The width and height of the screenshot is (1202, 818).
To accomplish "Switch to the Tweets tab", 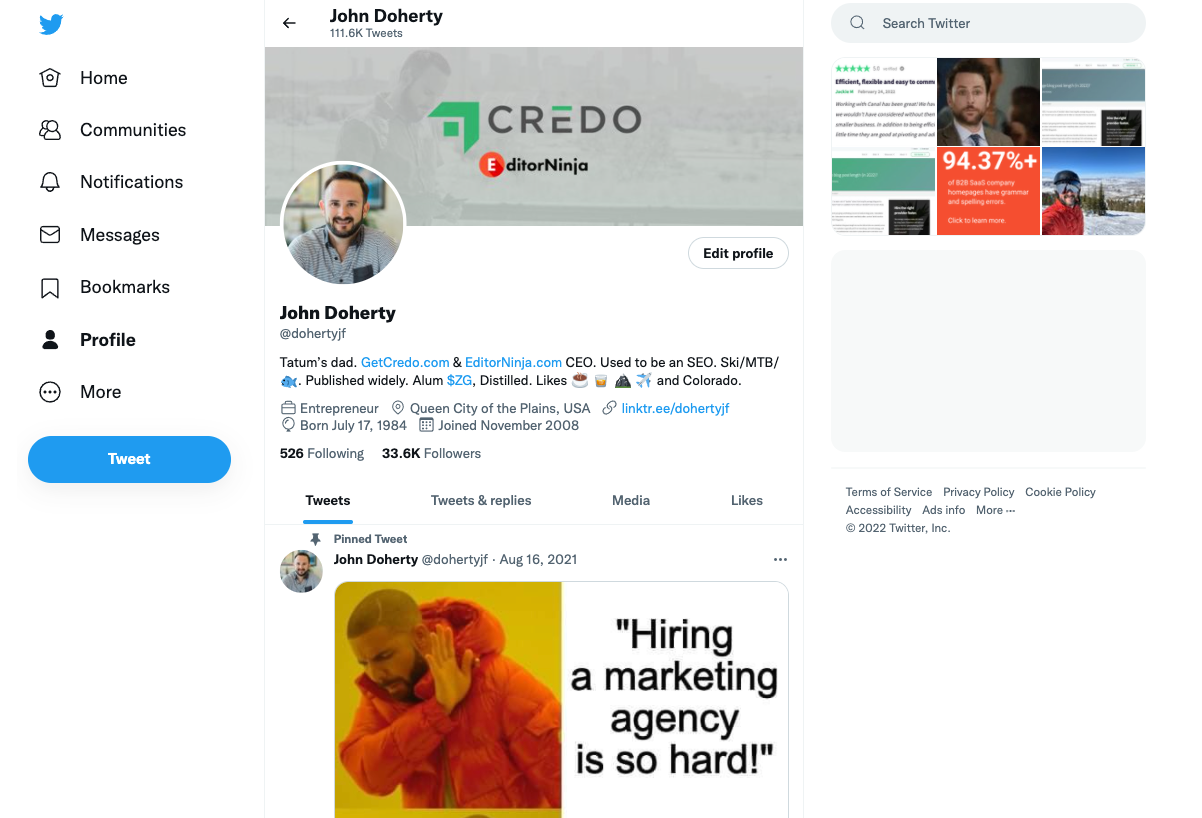I will coord(328,500).
